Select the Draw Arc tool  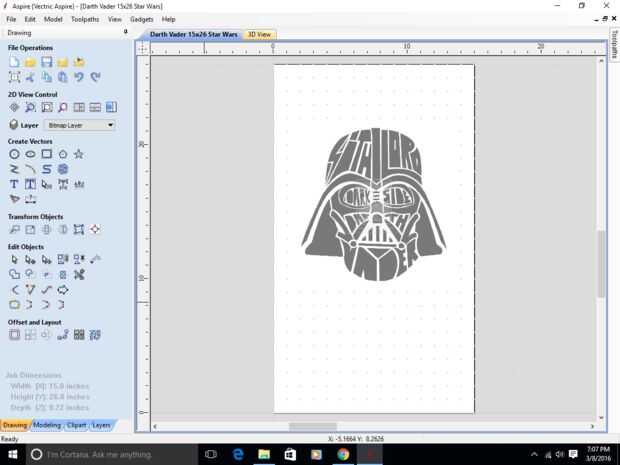click(30, 169)
